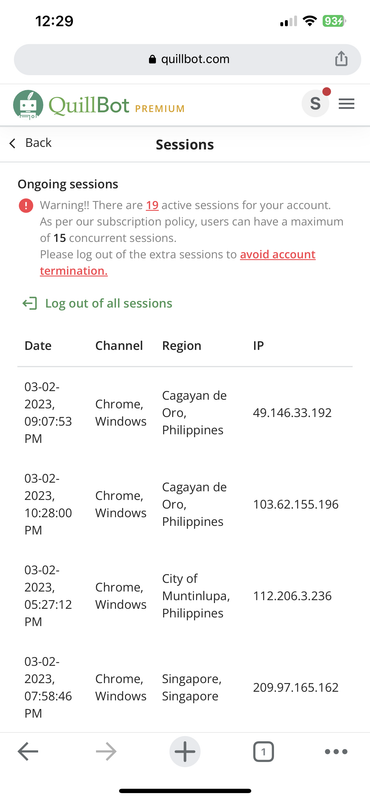This screenshot has height=800, width=370.
Task: Tap the share icon in address bar
Action: click(x=341, y=59)
